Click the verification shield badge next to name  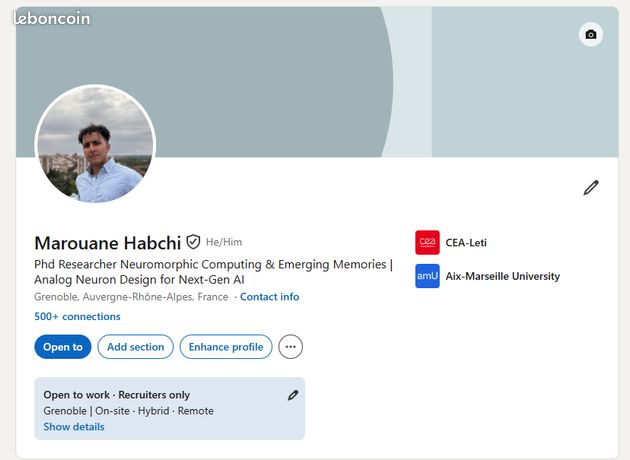pyautogui.click(x=193, y=242)
